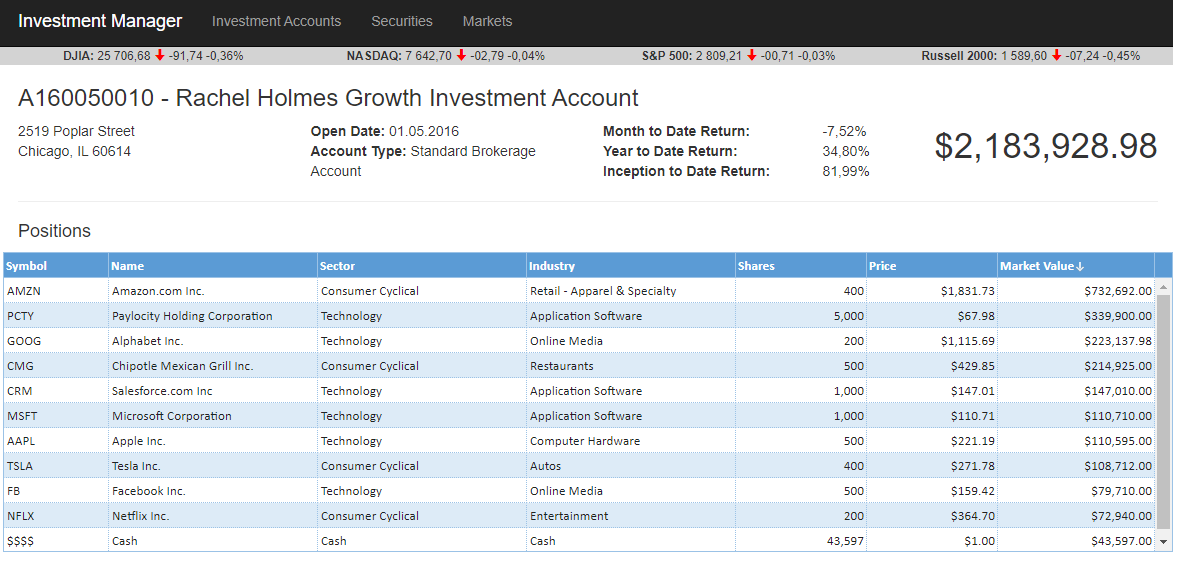
Task: Click the DJIA red down arrow
Action: point(159,55)
